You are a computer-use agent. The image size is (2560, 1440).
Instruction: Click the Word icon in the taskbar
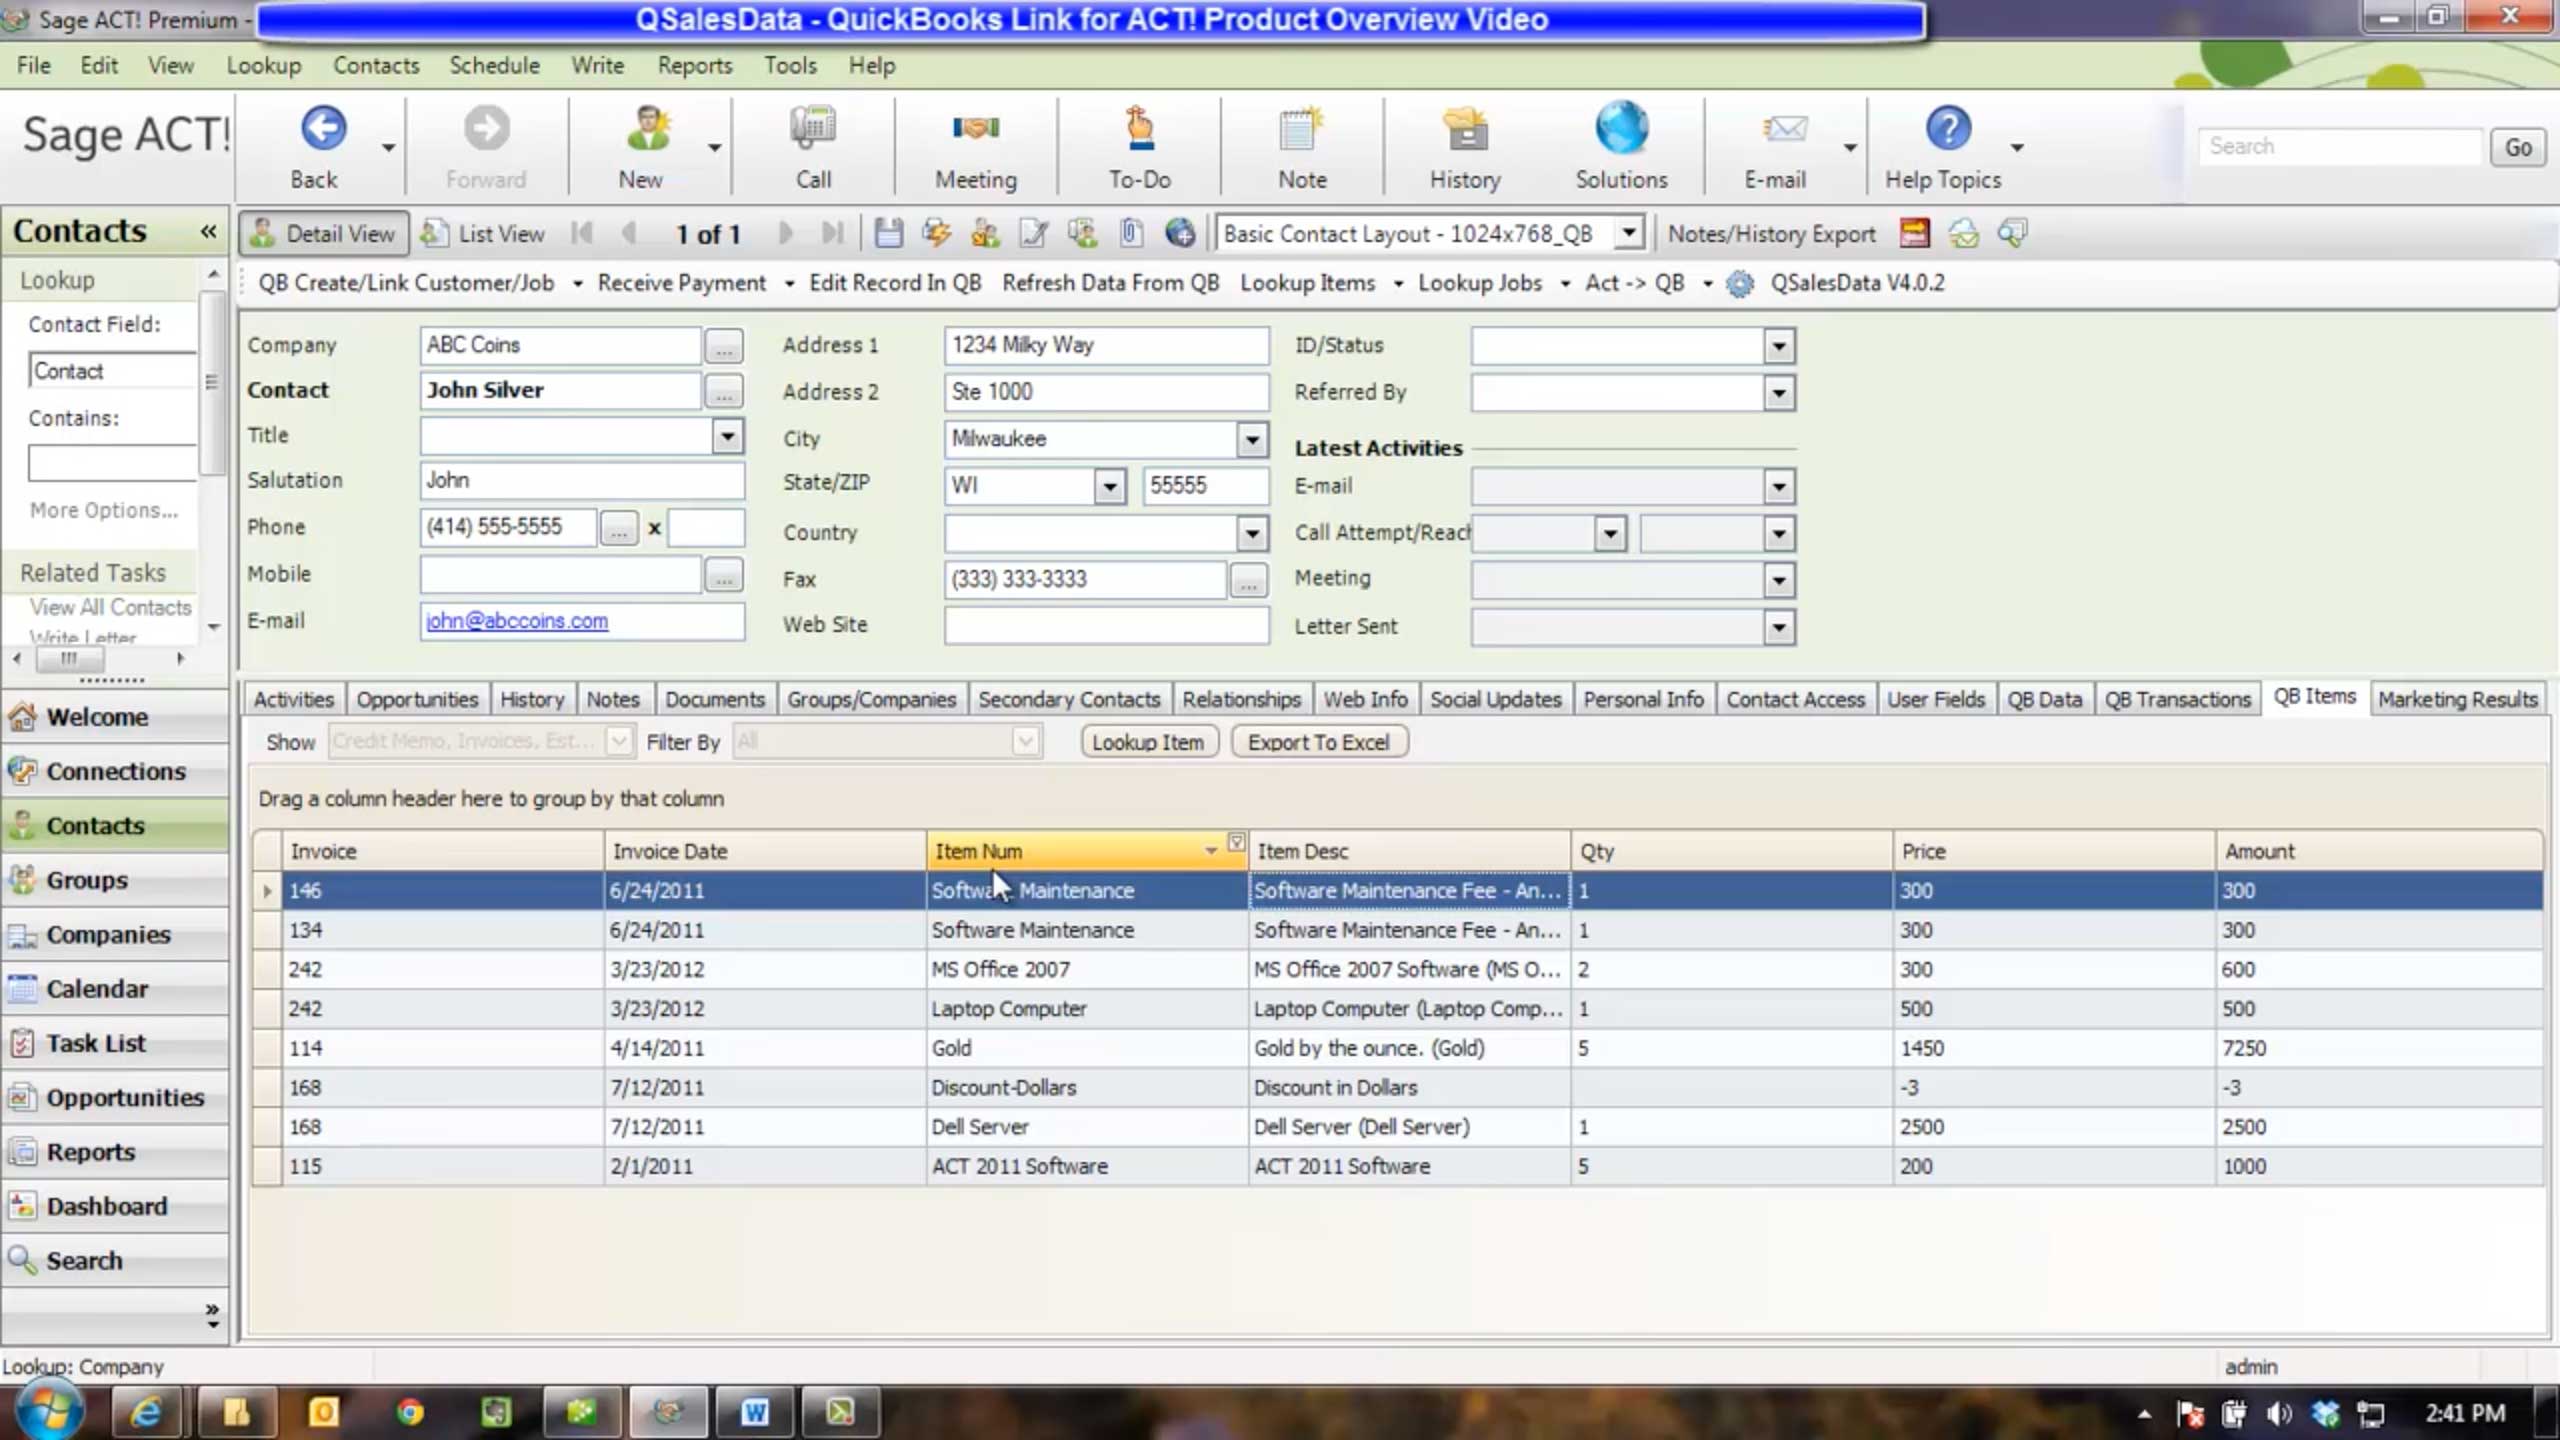754,1412
